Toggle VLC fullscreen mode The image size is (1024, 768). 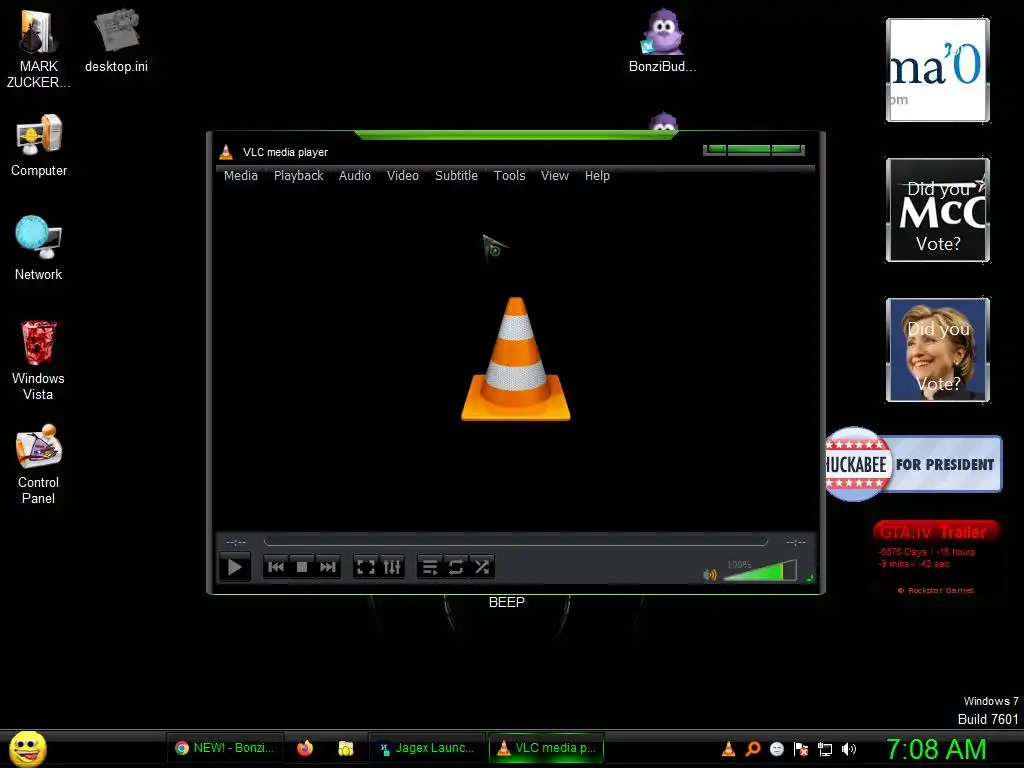(366, 567)
